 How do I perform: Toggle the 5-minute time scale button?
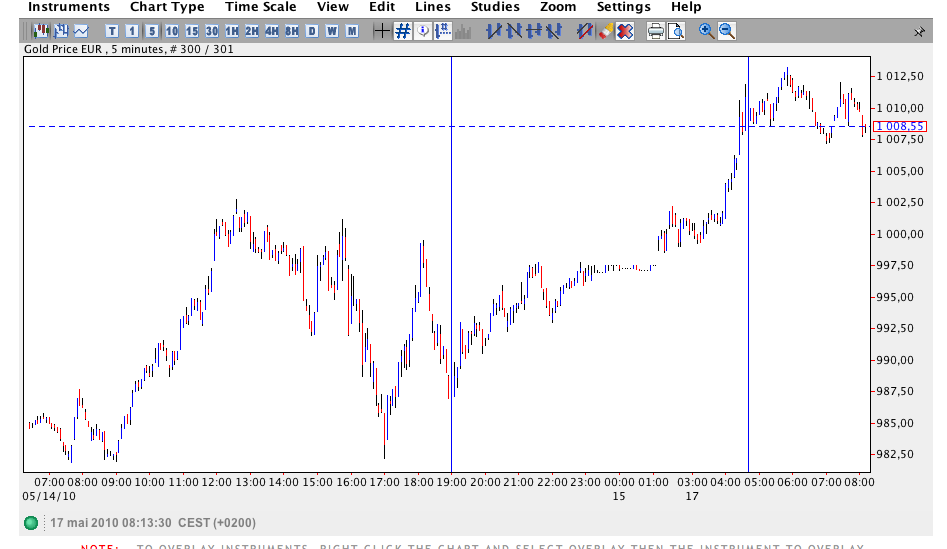pos(152,31)
